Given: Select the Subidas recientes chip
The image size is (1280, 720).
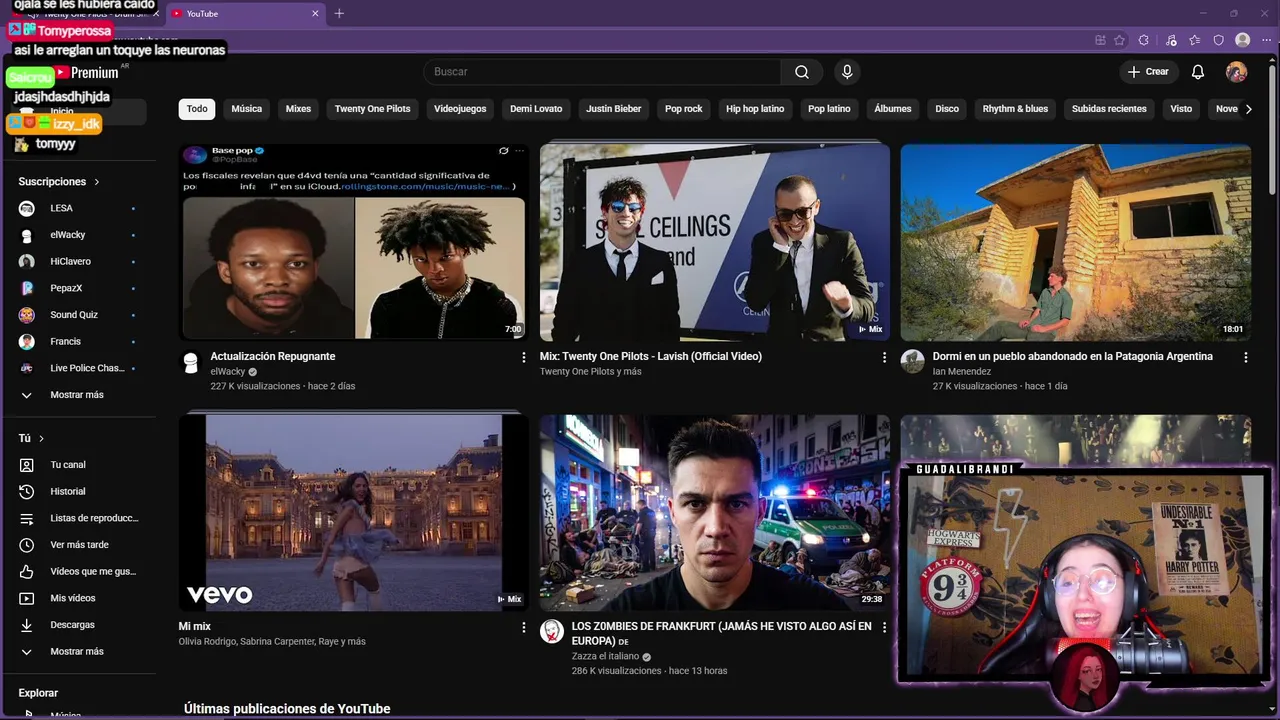Looking at the screenshot, I should [1109, 109].
